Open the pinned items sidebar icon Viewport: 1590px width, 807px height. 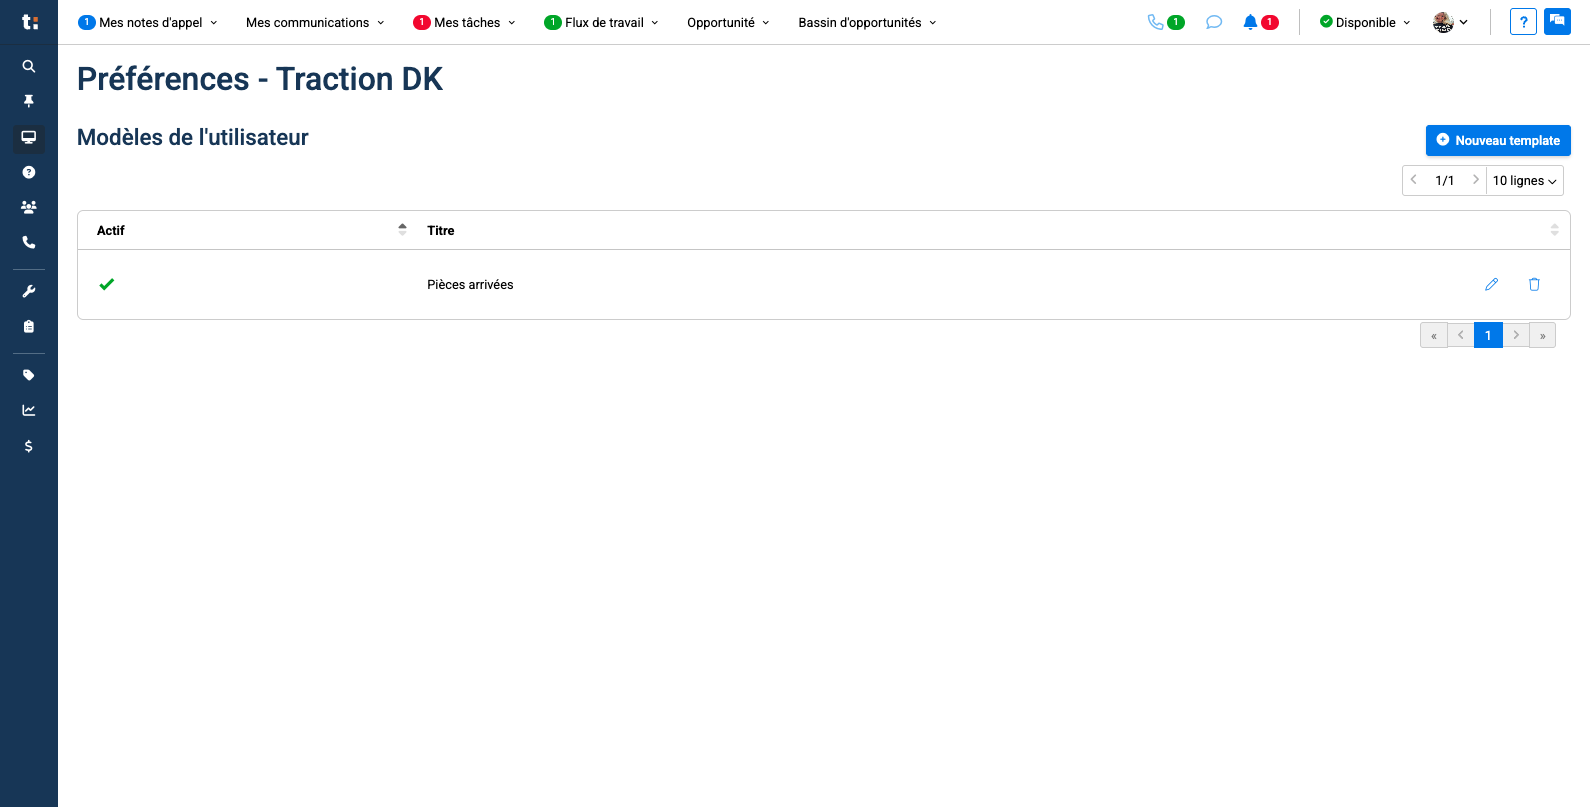pos(29,101)
